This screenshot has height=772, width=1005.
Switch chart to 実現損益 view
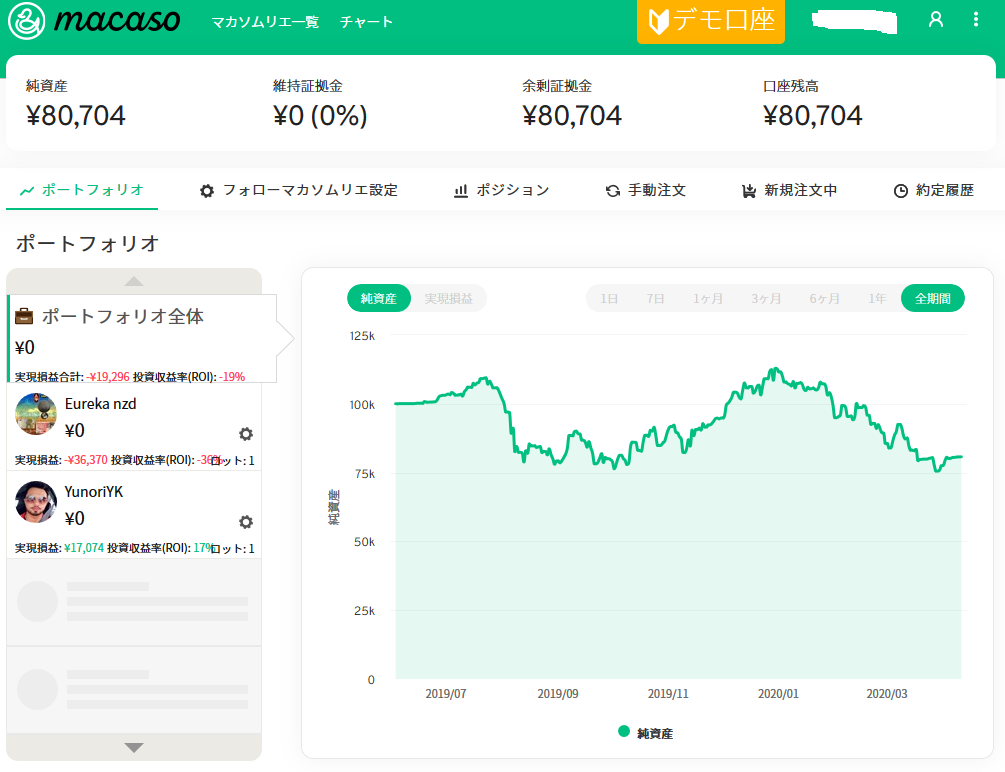pyautogui.click(x=448, y=298)
